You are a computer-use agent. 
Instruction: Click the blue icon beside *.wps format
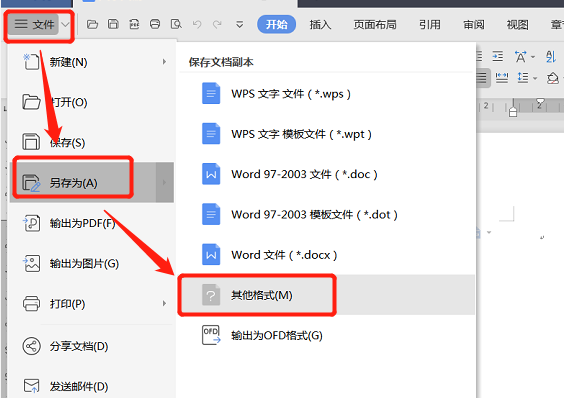coord(211,93)
